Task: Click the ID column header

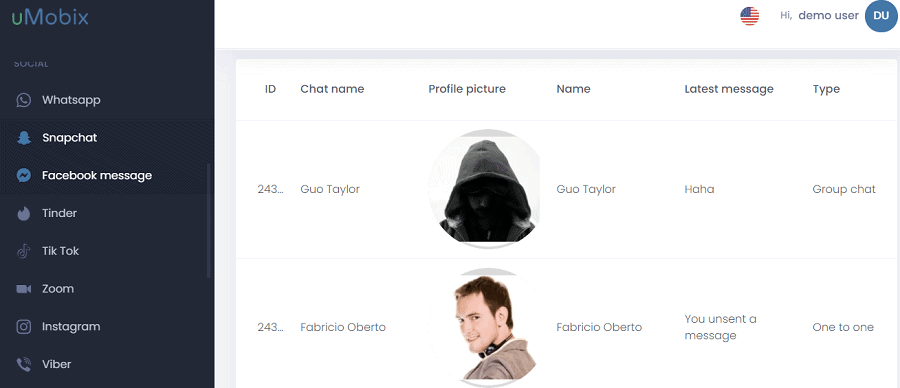Action: coord(270,89)
